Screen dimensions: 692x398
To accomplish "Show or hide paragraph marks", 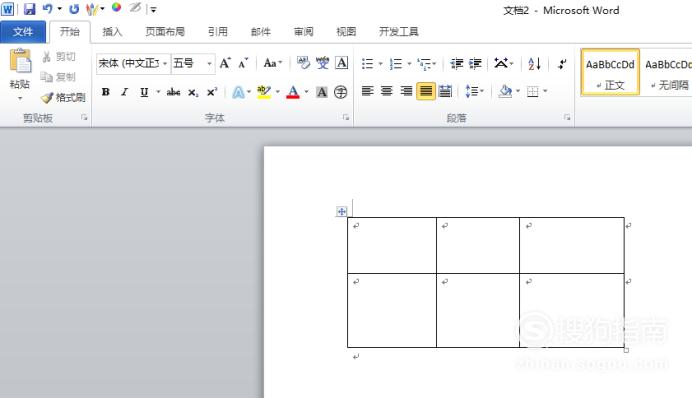I will pos(562,64).
